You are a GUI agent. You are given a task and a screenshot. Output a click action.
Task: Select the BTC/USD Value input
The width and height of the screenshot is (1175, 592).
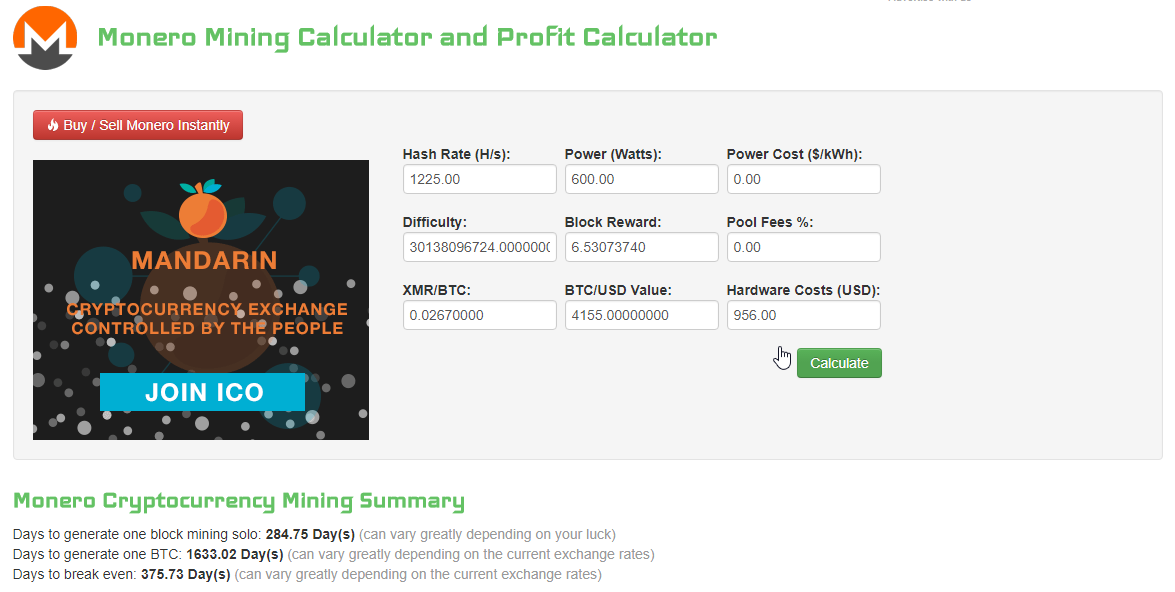coord(641,315)
